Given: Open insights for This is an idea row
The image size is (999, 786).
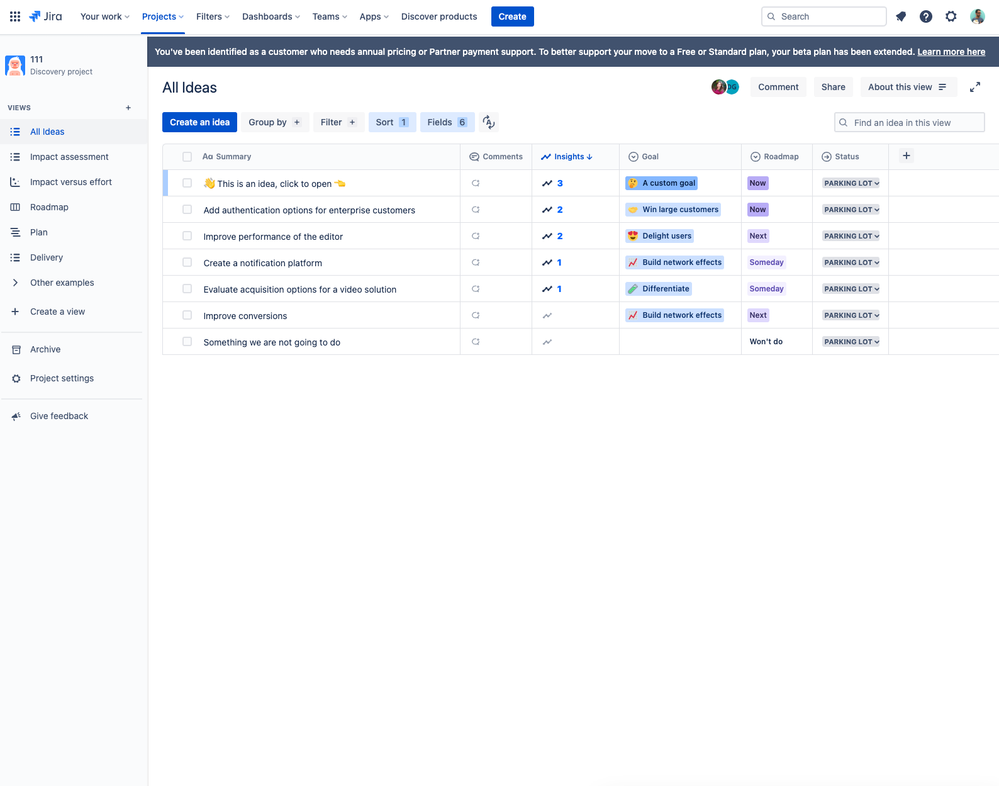Looking at the screenshot, I should coord(552,183).
